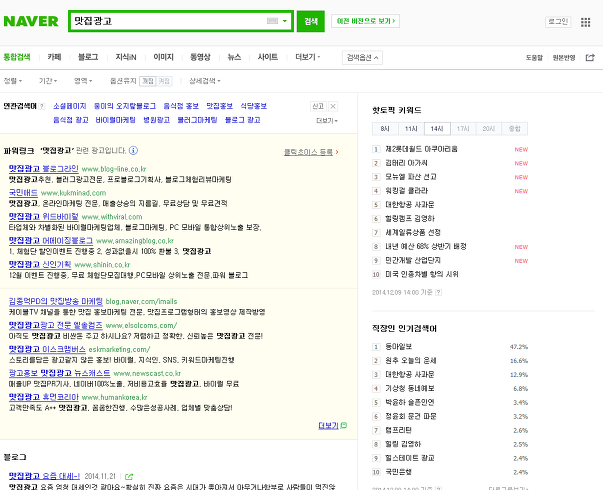This screenshot has width=603, height=490.
Task: Select the 14시 hot topic tab
Action: point(437,129)
